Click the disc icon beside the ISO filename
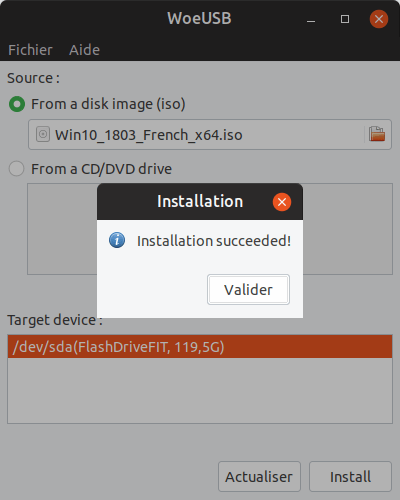Image resolution: width=400 pixels, height=500 pixels. click(x=43, y=134)
